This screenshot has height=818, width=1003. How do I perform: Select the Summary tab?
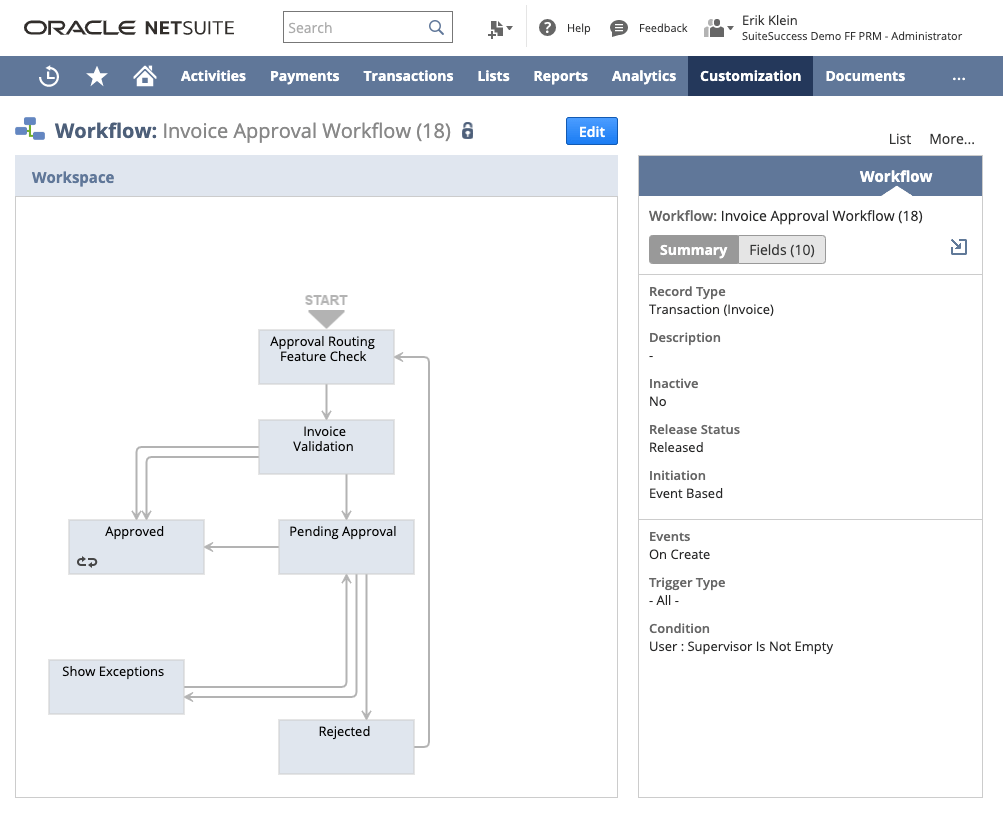pyautogui.click(x=693, y=250)
